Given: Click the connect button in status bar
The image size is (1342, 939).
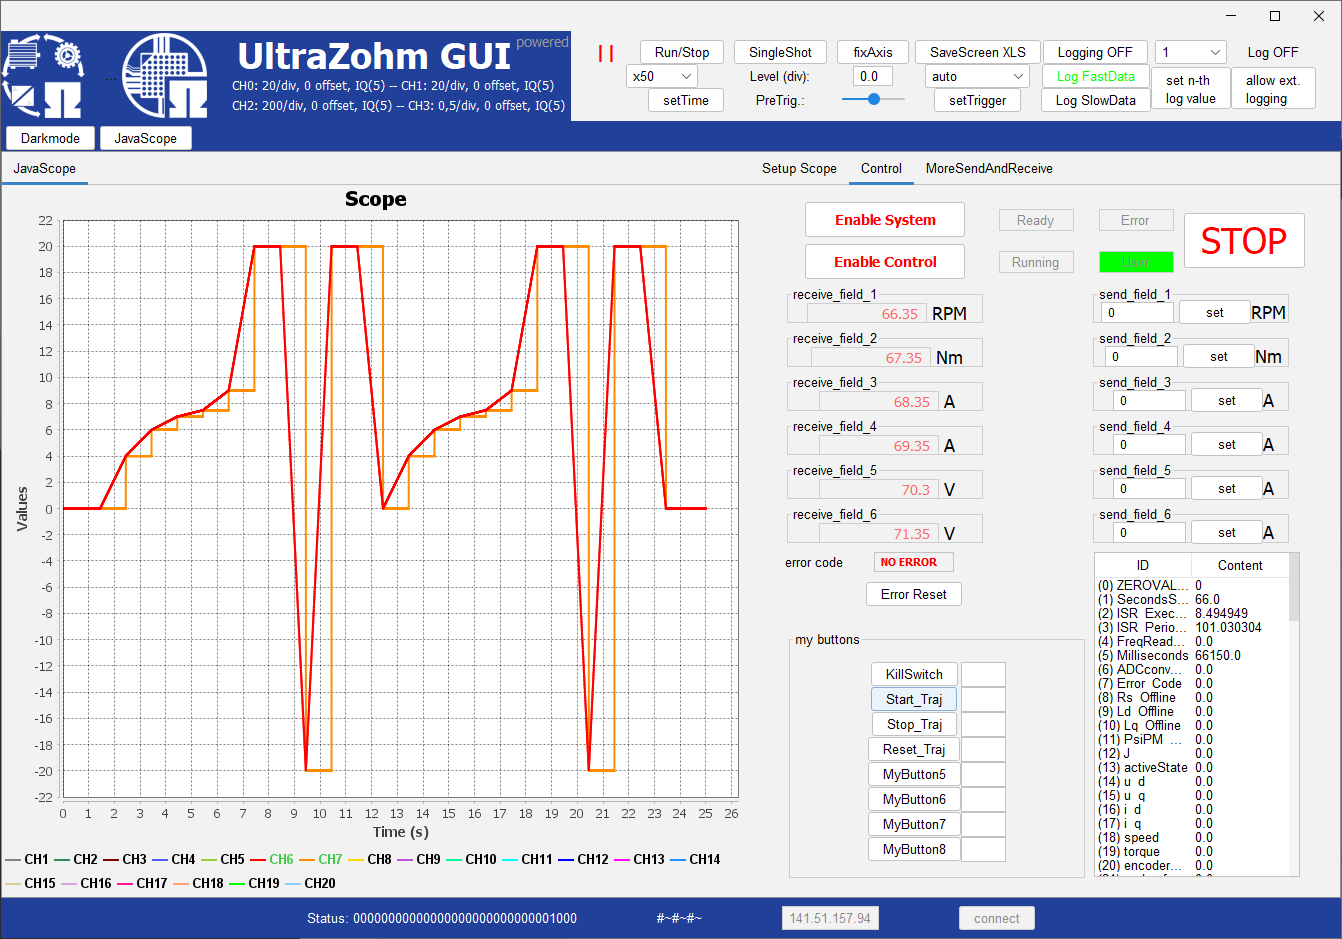Looking at the screenshot, I should coord(997,918).
